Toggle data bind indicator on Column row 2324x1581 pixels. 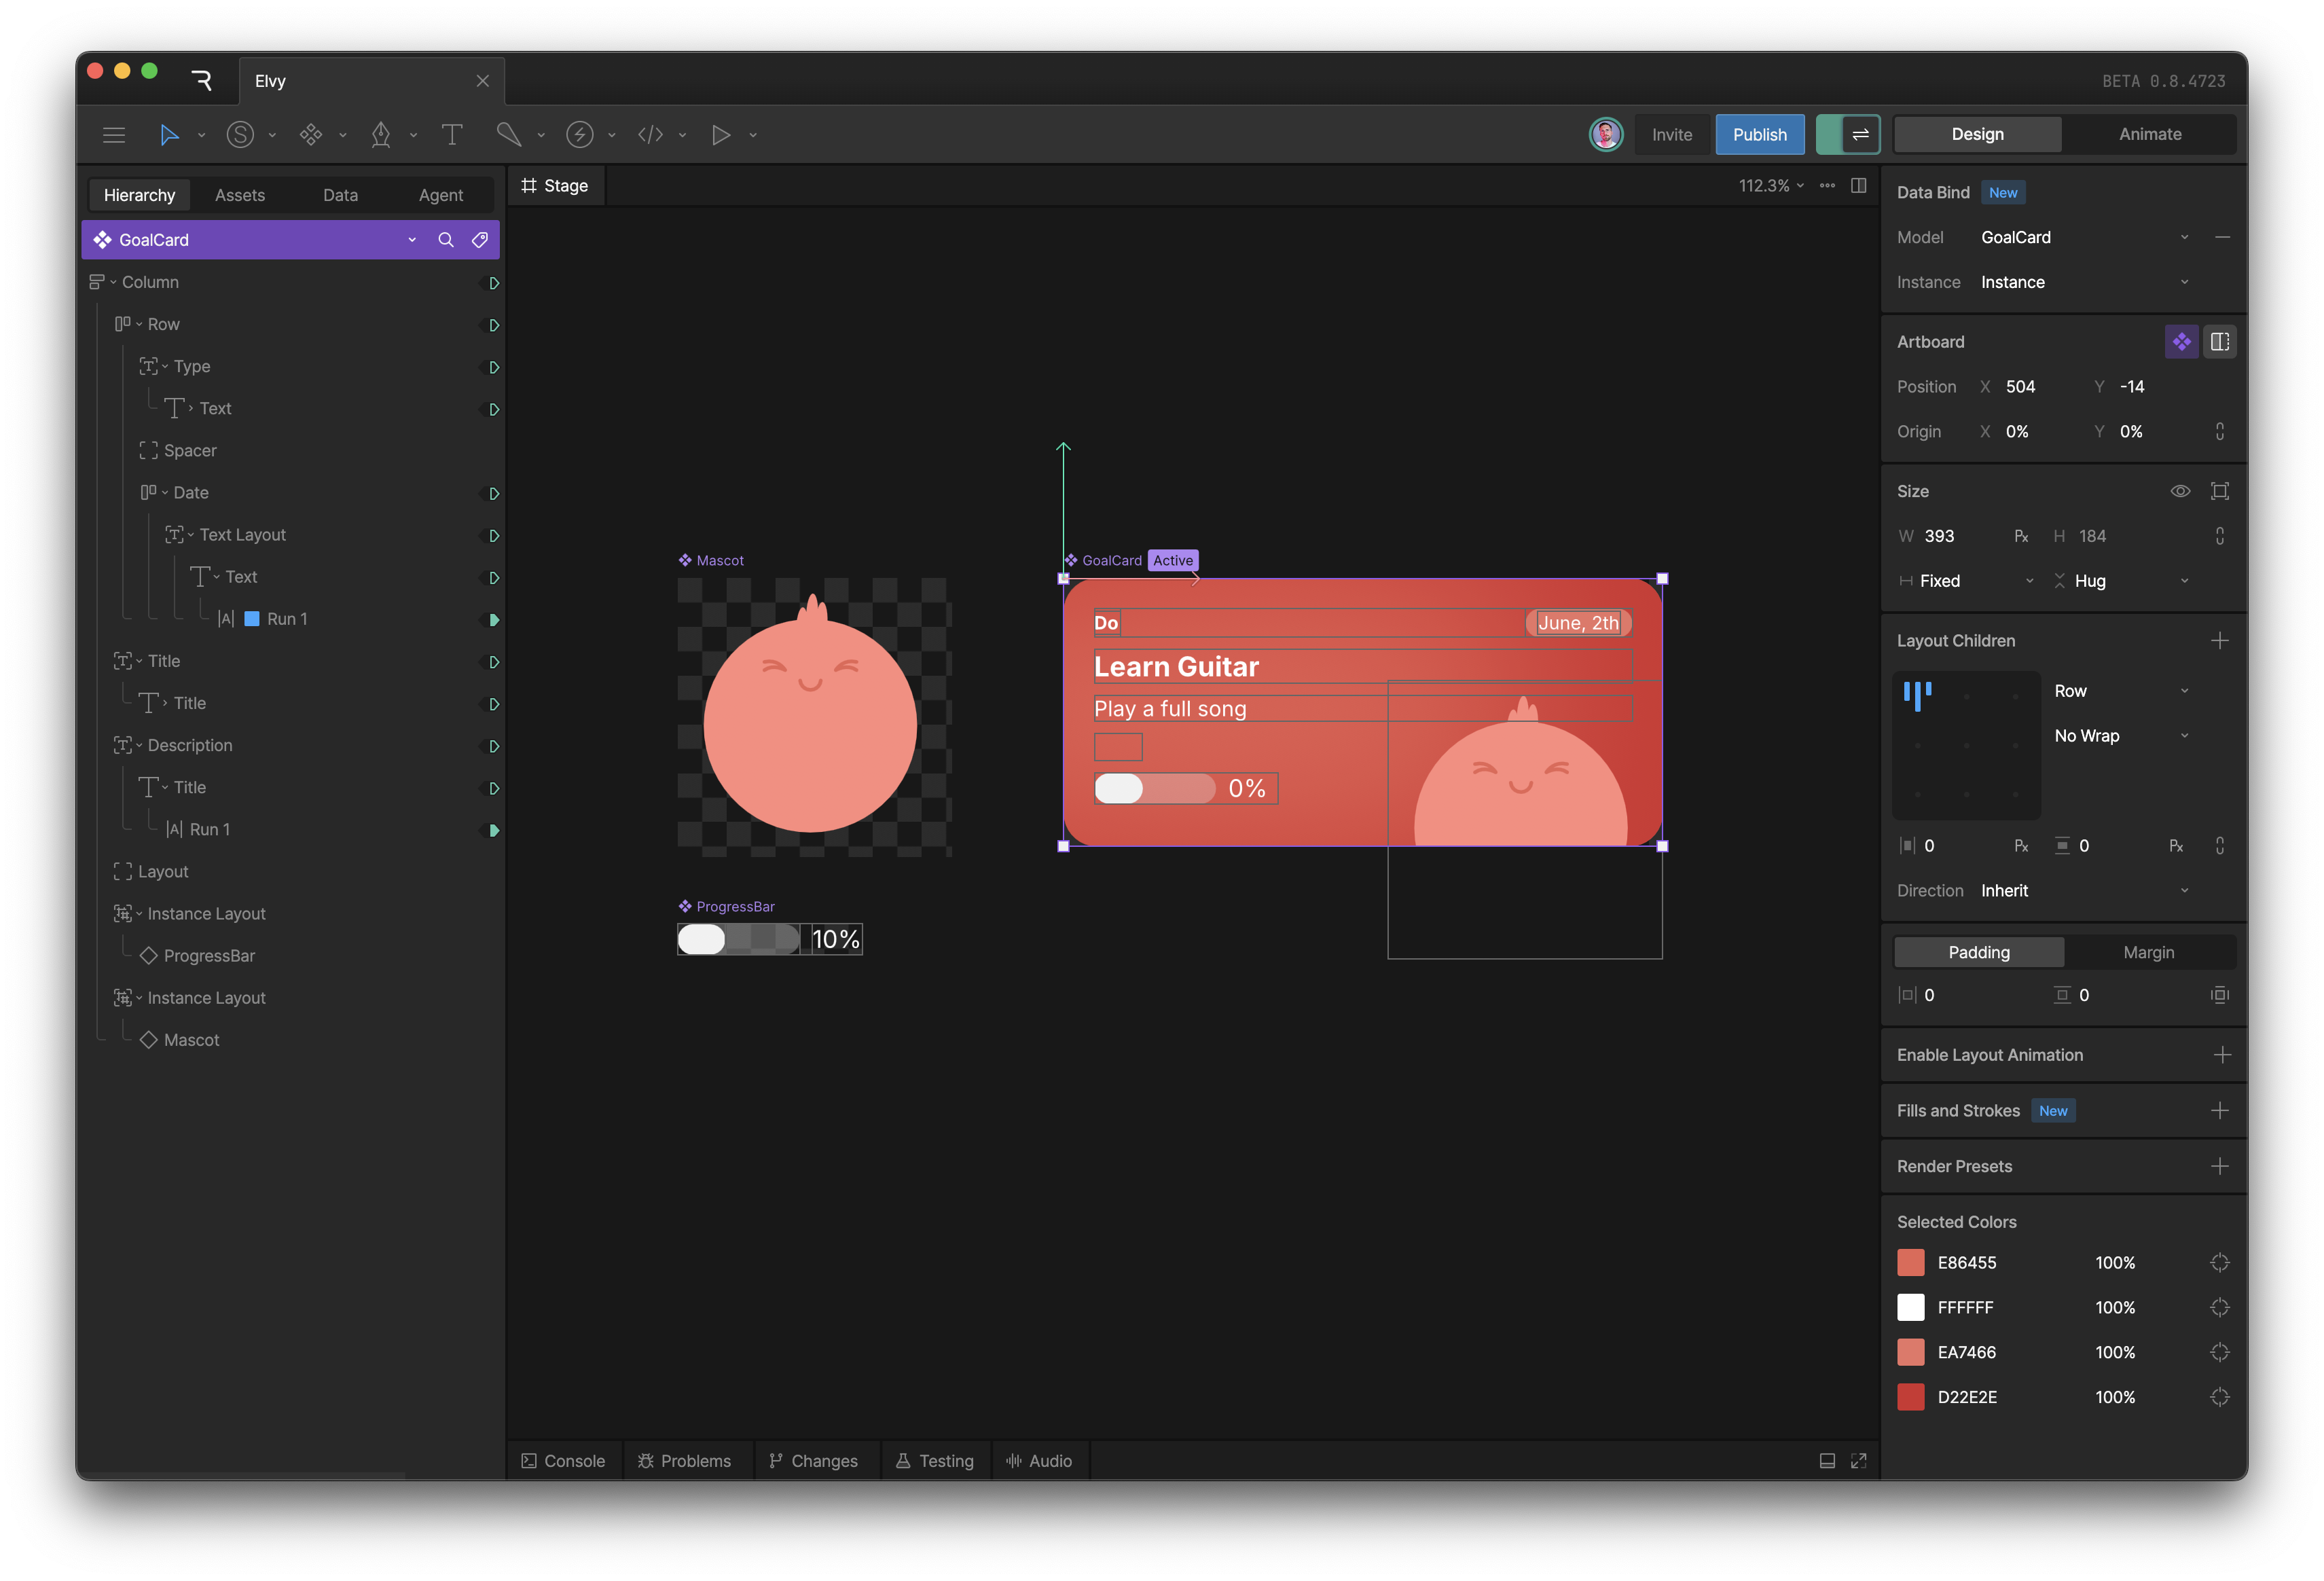[x=493, y=283]
